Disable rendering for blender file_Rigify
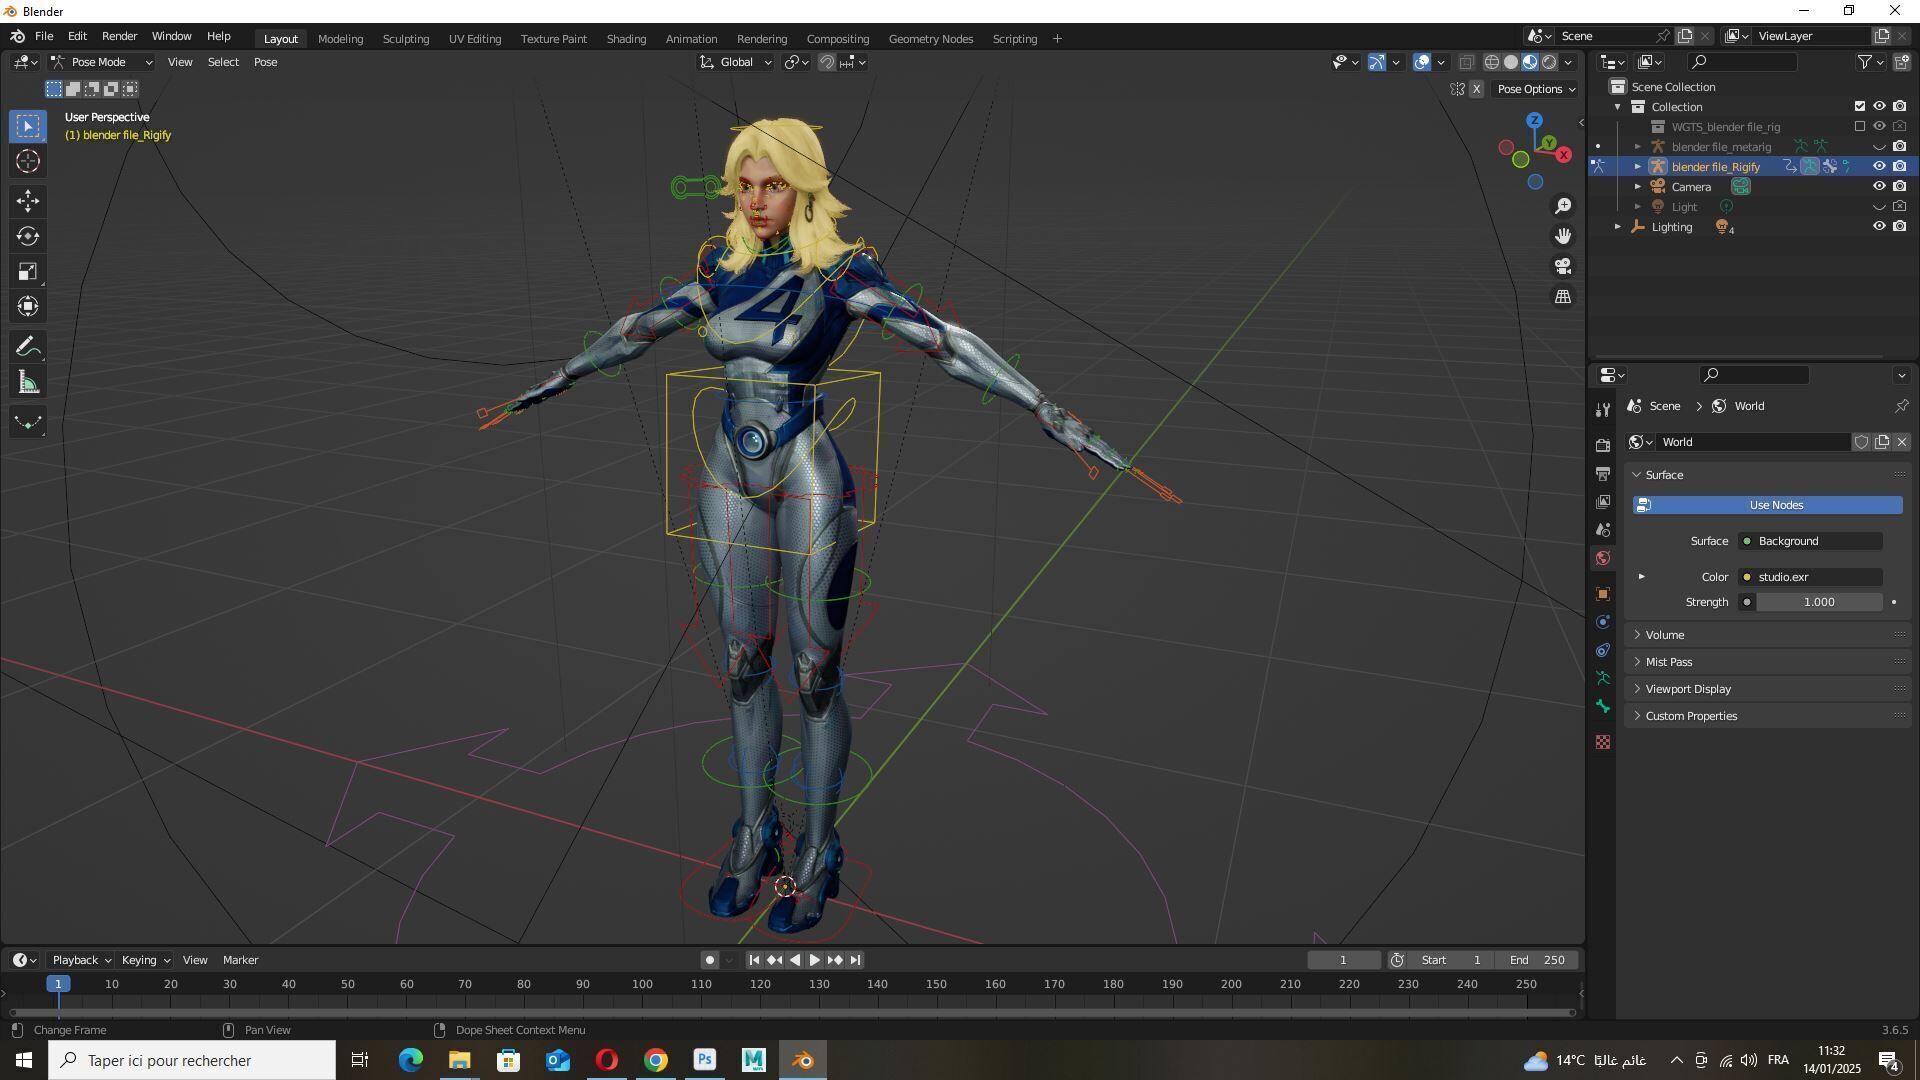The height and width of the screenshot is (1080, 1920). pyautogui.click(x=1899, y=166)
